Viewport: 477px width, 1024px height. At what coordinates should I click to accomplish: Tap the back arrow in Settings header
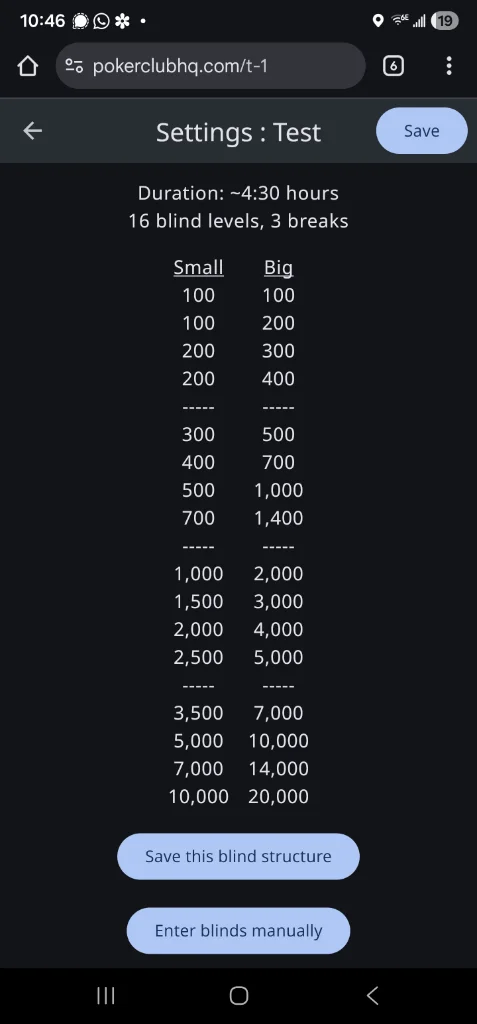coord(33,131)
